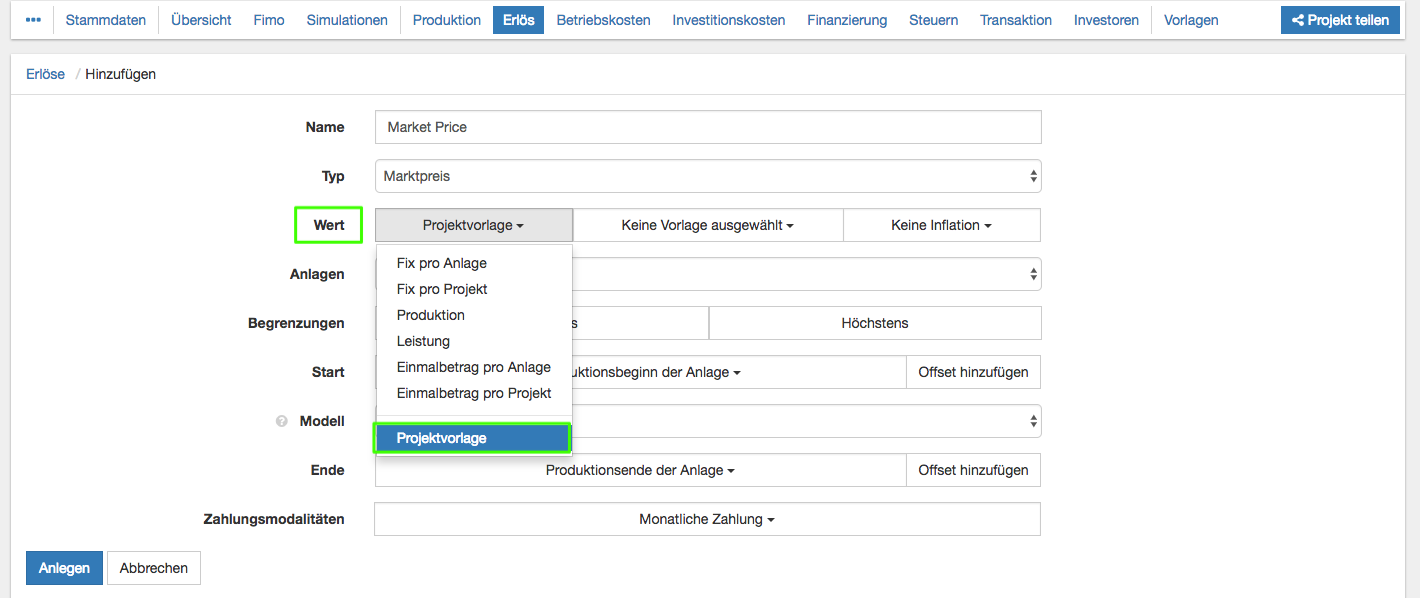
Task: Choose Einmalbetrag pro Projekt option
Action: (473, 393)
